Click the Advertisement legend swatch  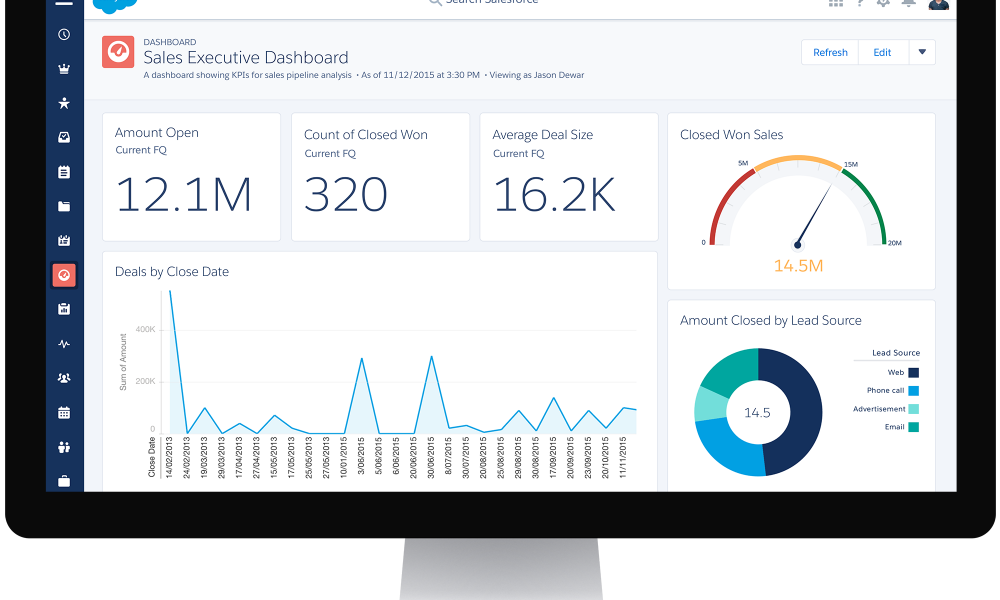point(913,409)
